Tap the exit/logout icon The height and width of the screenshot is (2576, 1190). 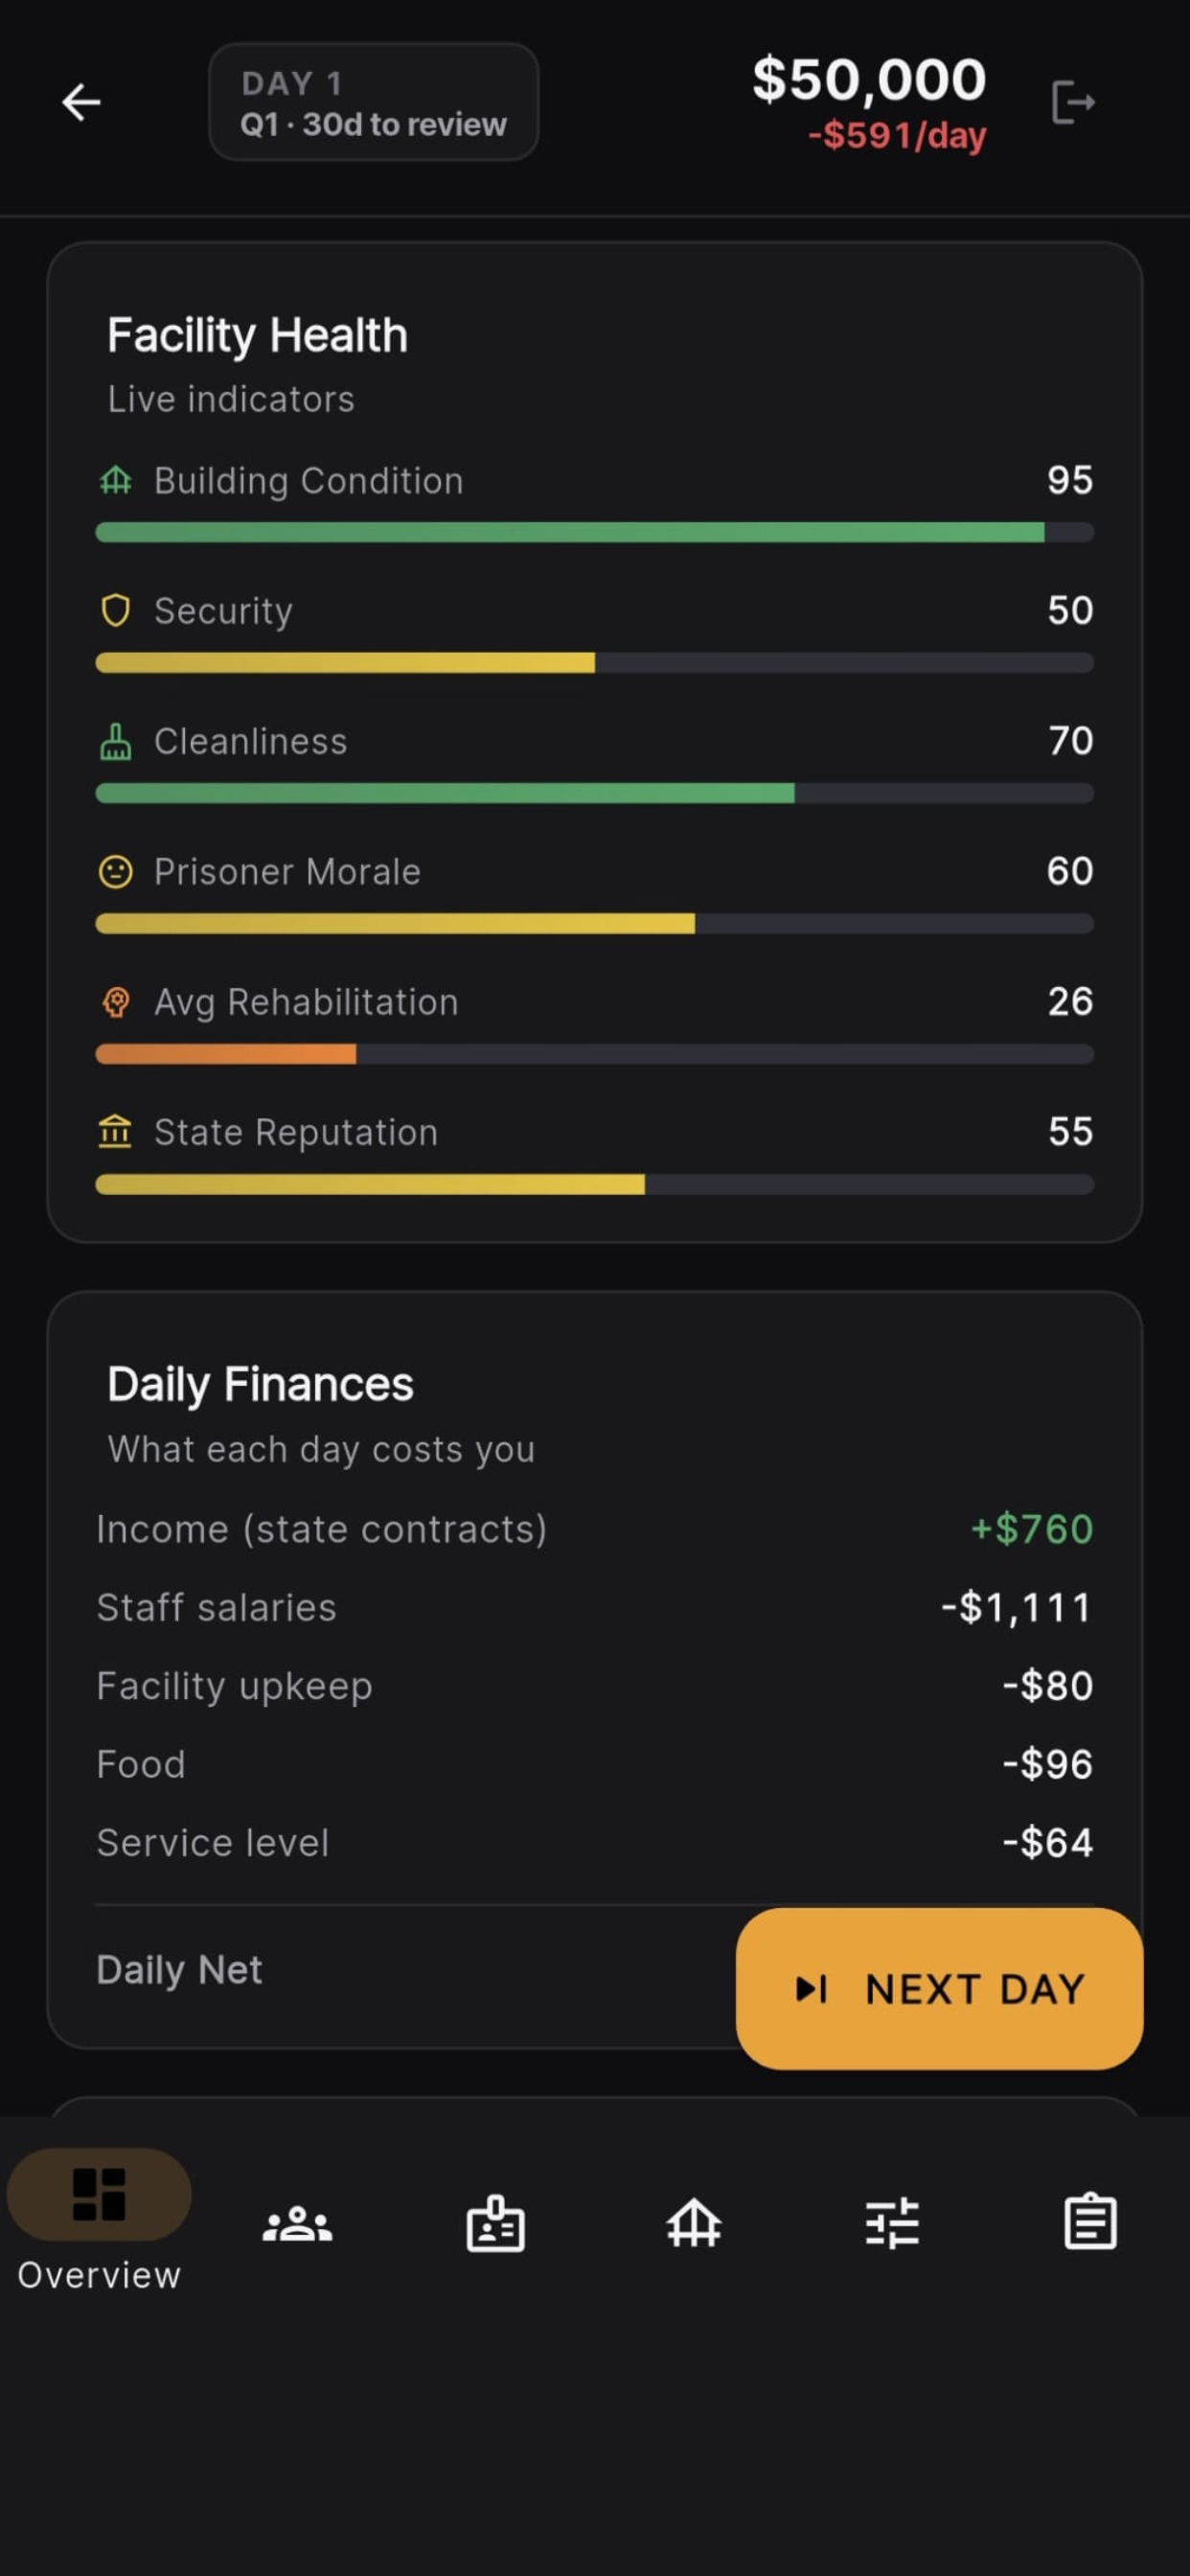(1074, 102)
